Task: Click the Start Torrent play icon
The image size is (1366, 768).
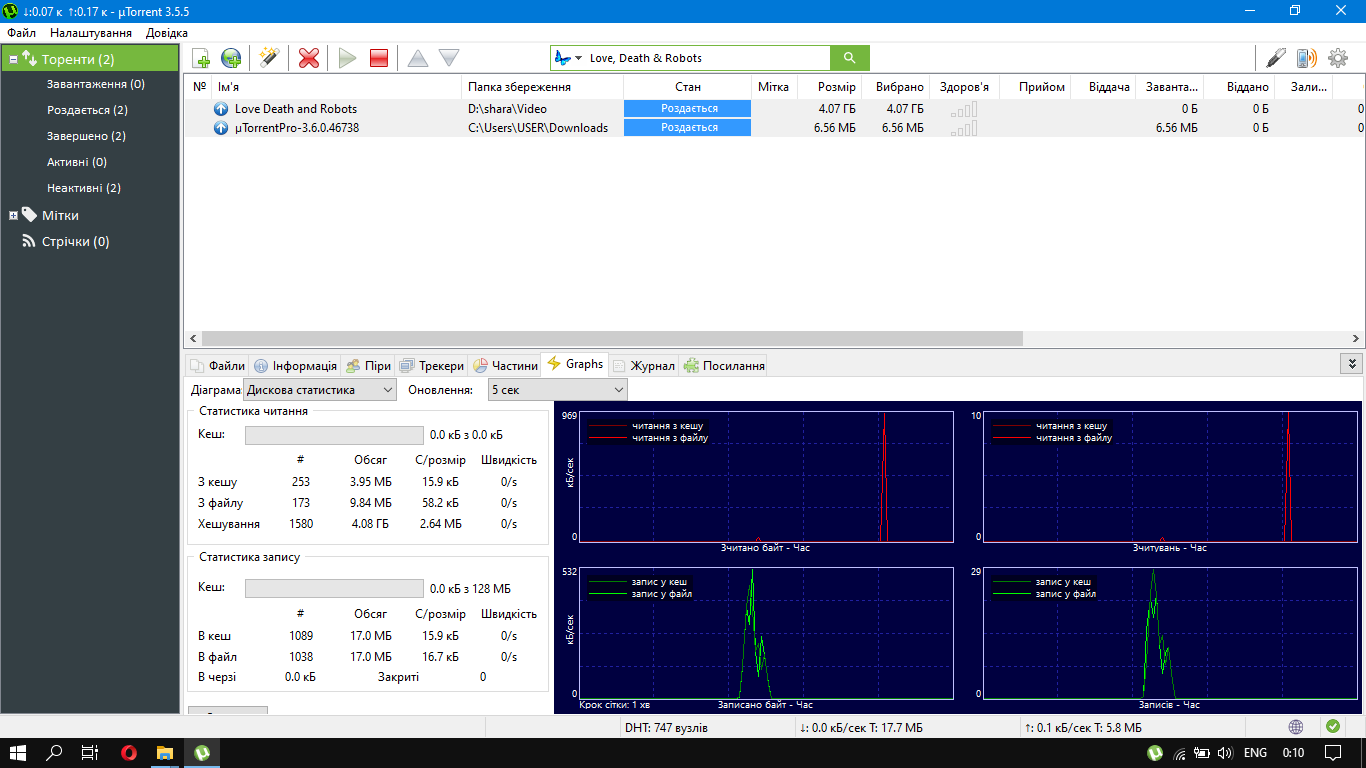Action: (347, 58)
